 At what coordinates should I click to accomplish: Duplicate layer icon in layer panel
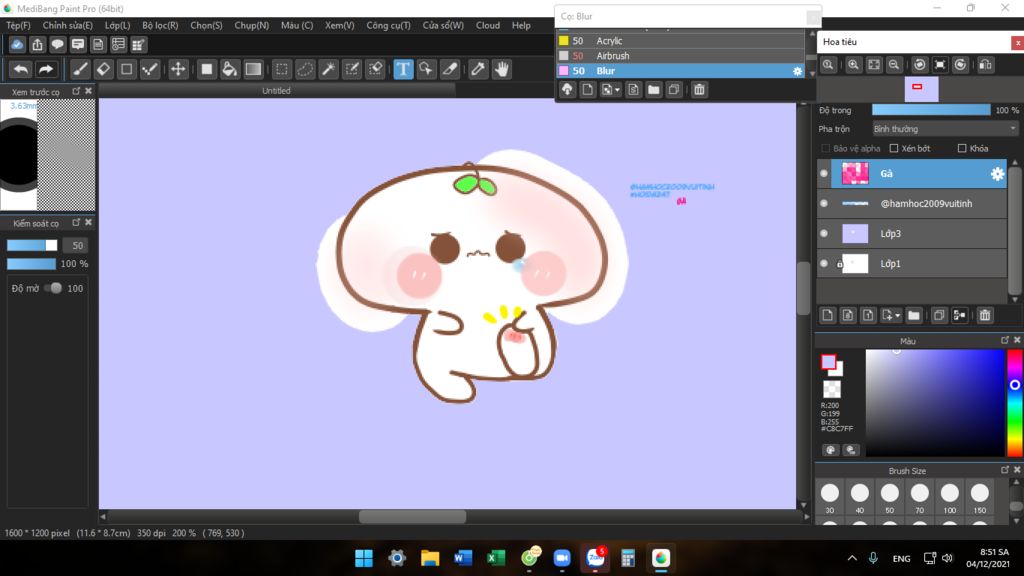point(938,316)
